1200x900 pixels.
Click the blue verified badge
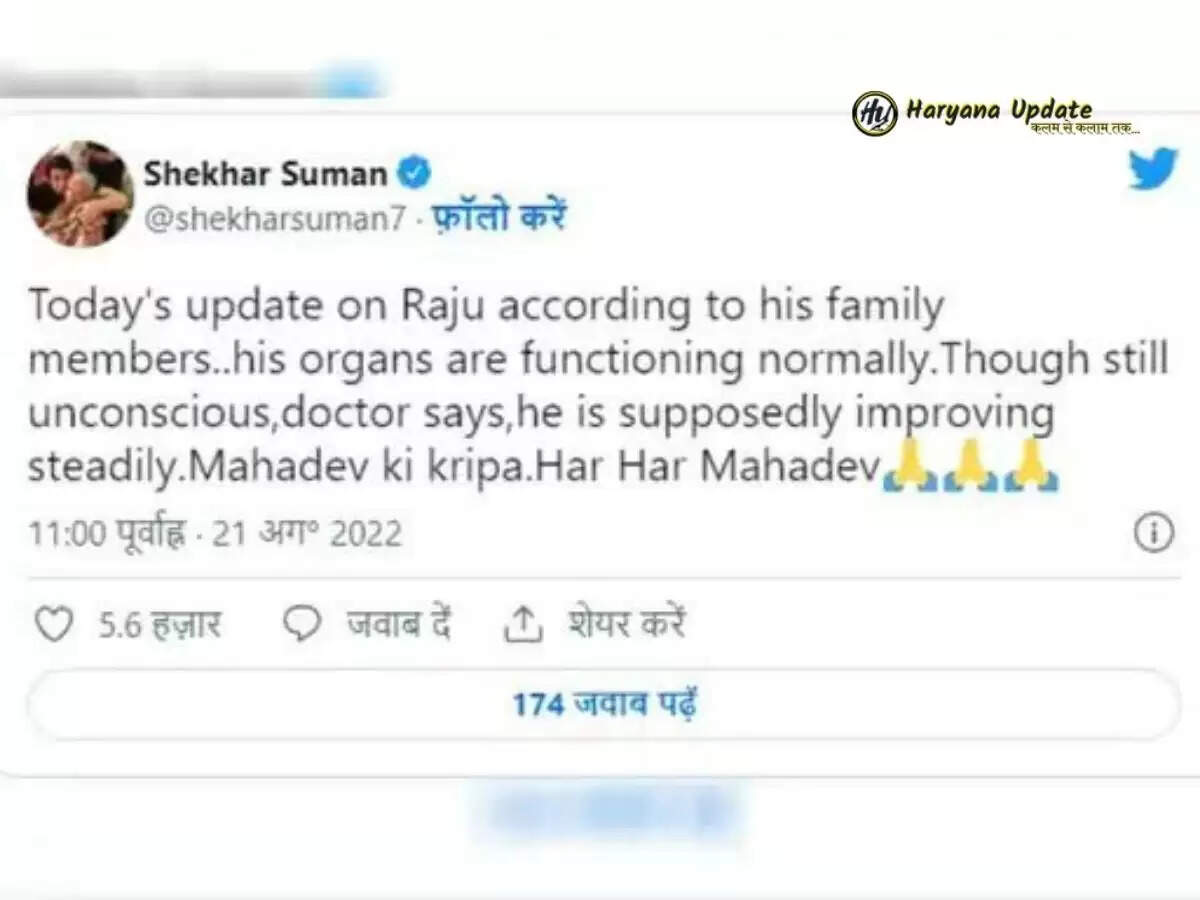click(x=415, y=173)
